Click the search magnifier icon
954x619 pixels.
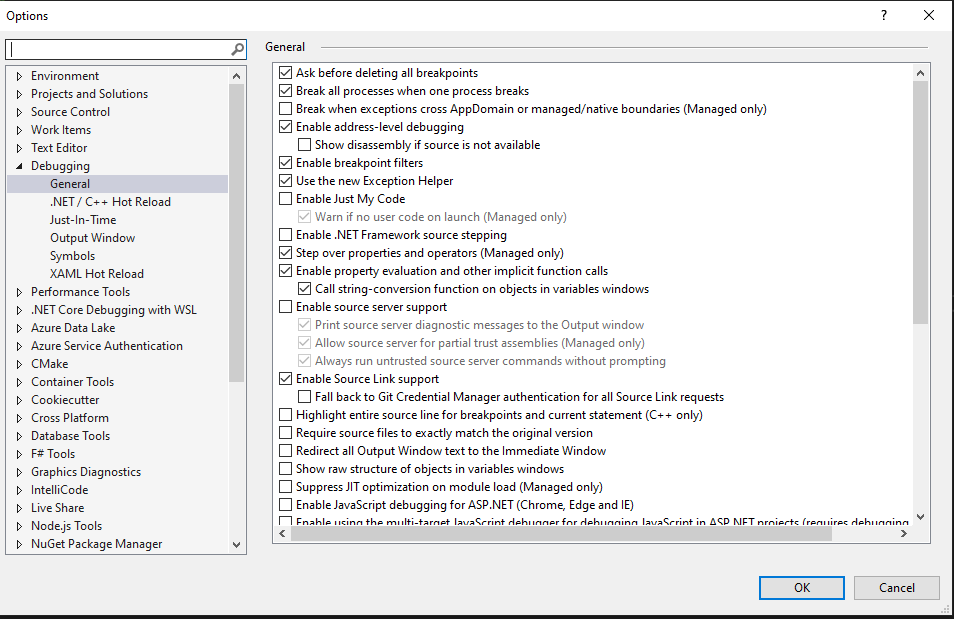coord(238,49)
